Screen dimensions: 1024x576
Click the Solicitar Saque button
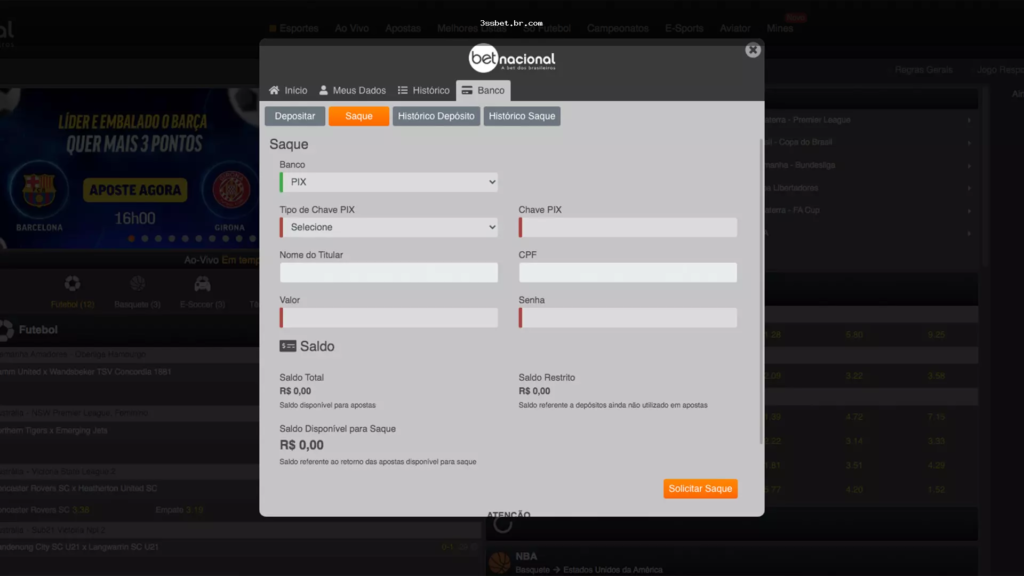[700, 488]
